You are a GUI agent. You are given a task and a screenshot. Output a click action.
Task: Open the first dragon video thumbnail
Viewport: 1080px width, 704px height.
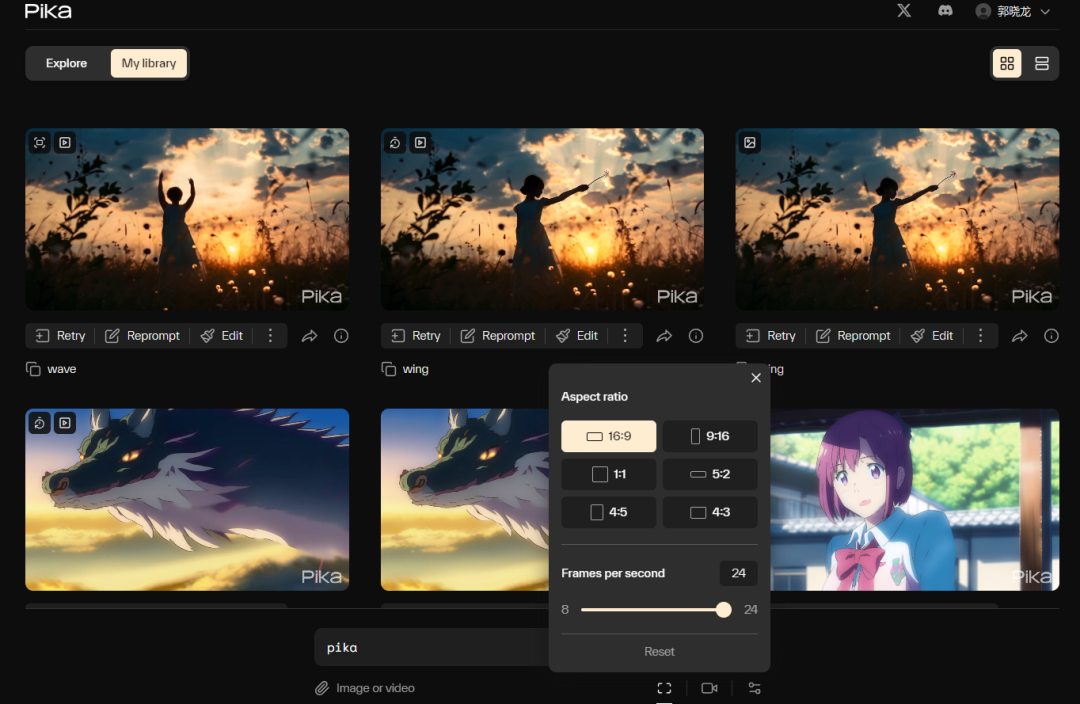(187, 499)
